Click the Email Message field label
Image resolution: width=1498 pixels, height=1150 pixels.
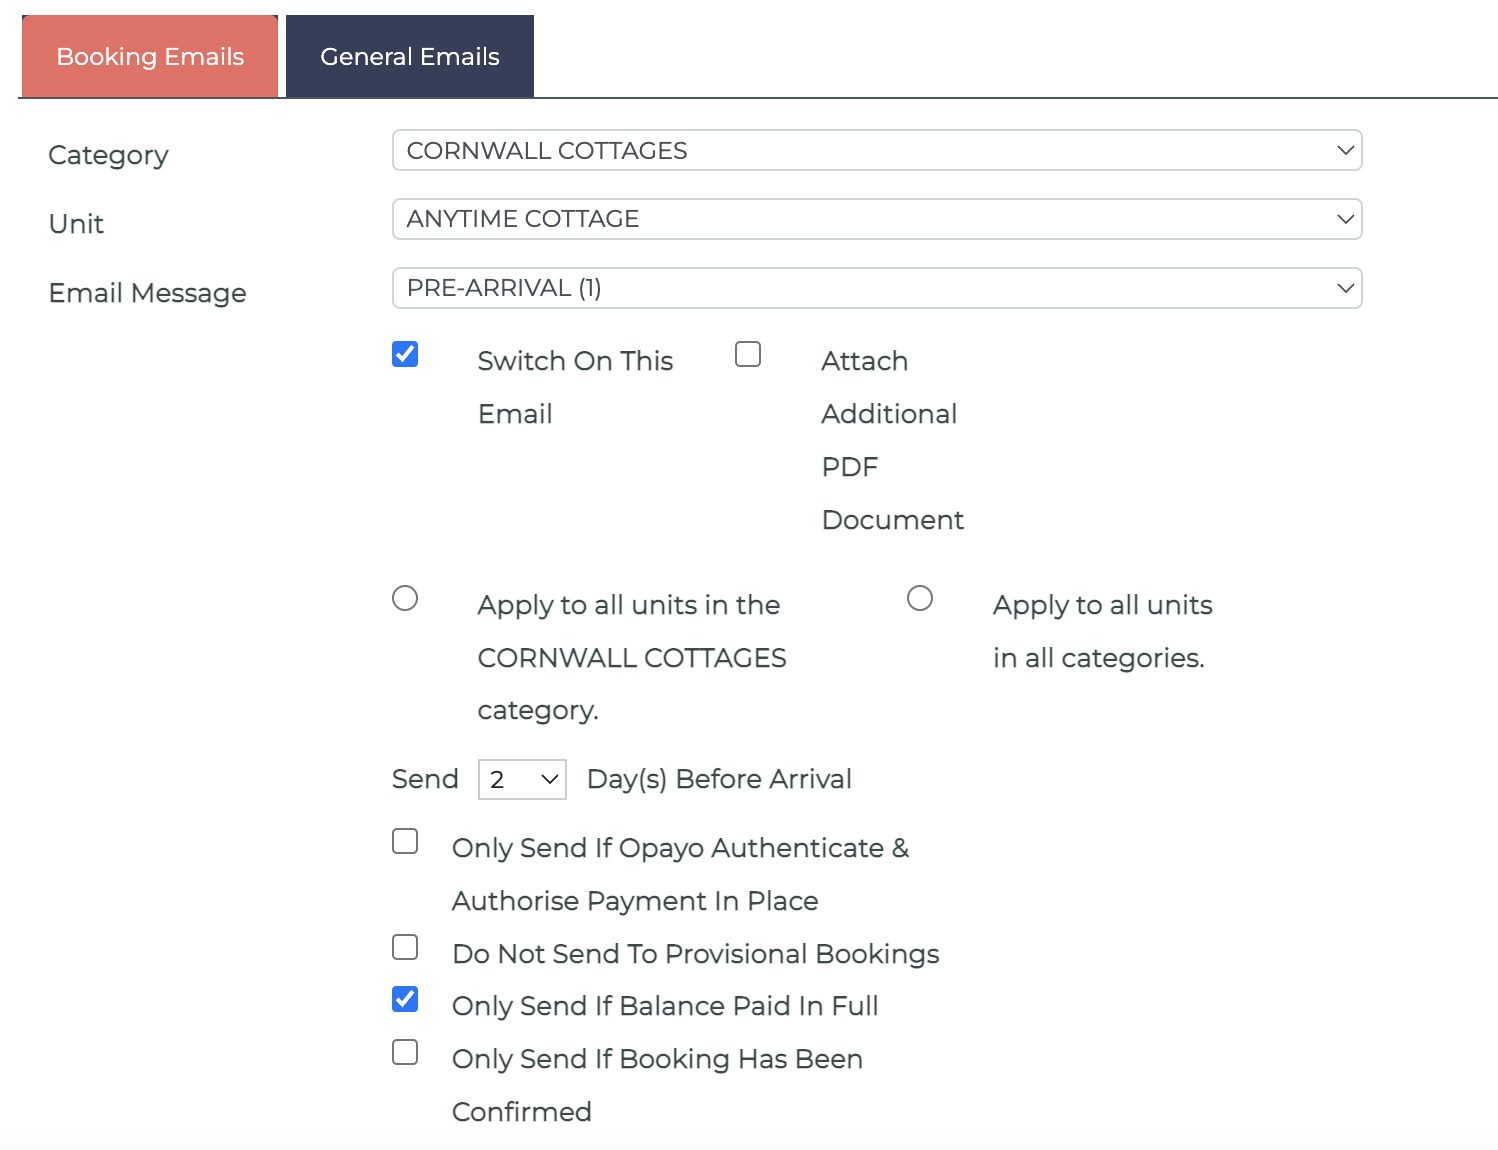(x=147, y=292)
